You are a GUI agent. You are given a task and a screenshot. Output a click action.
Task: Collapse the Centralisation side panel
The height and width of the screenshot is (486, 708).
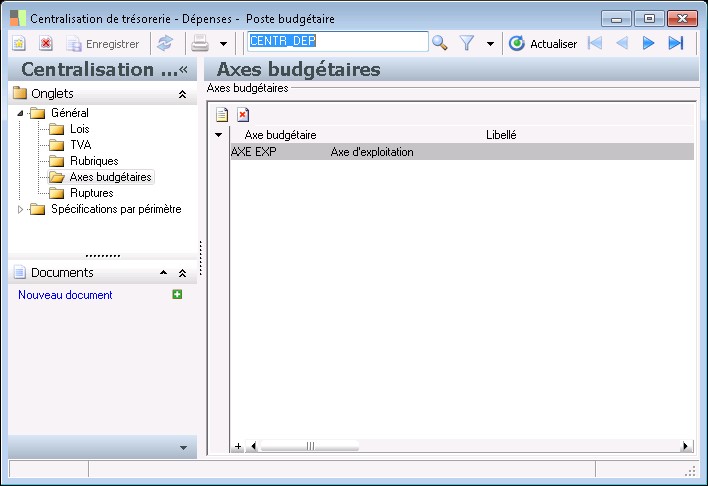(x=183, y=70)
